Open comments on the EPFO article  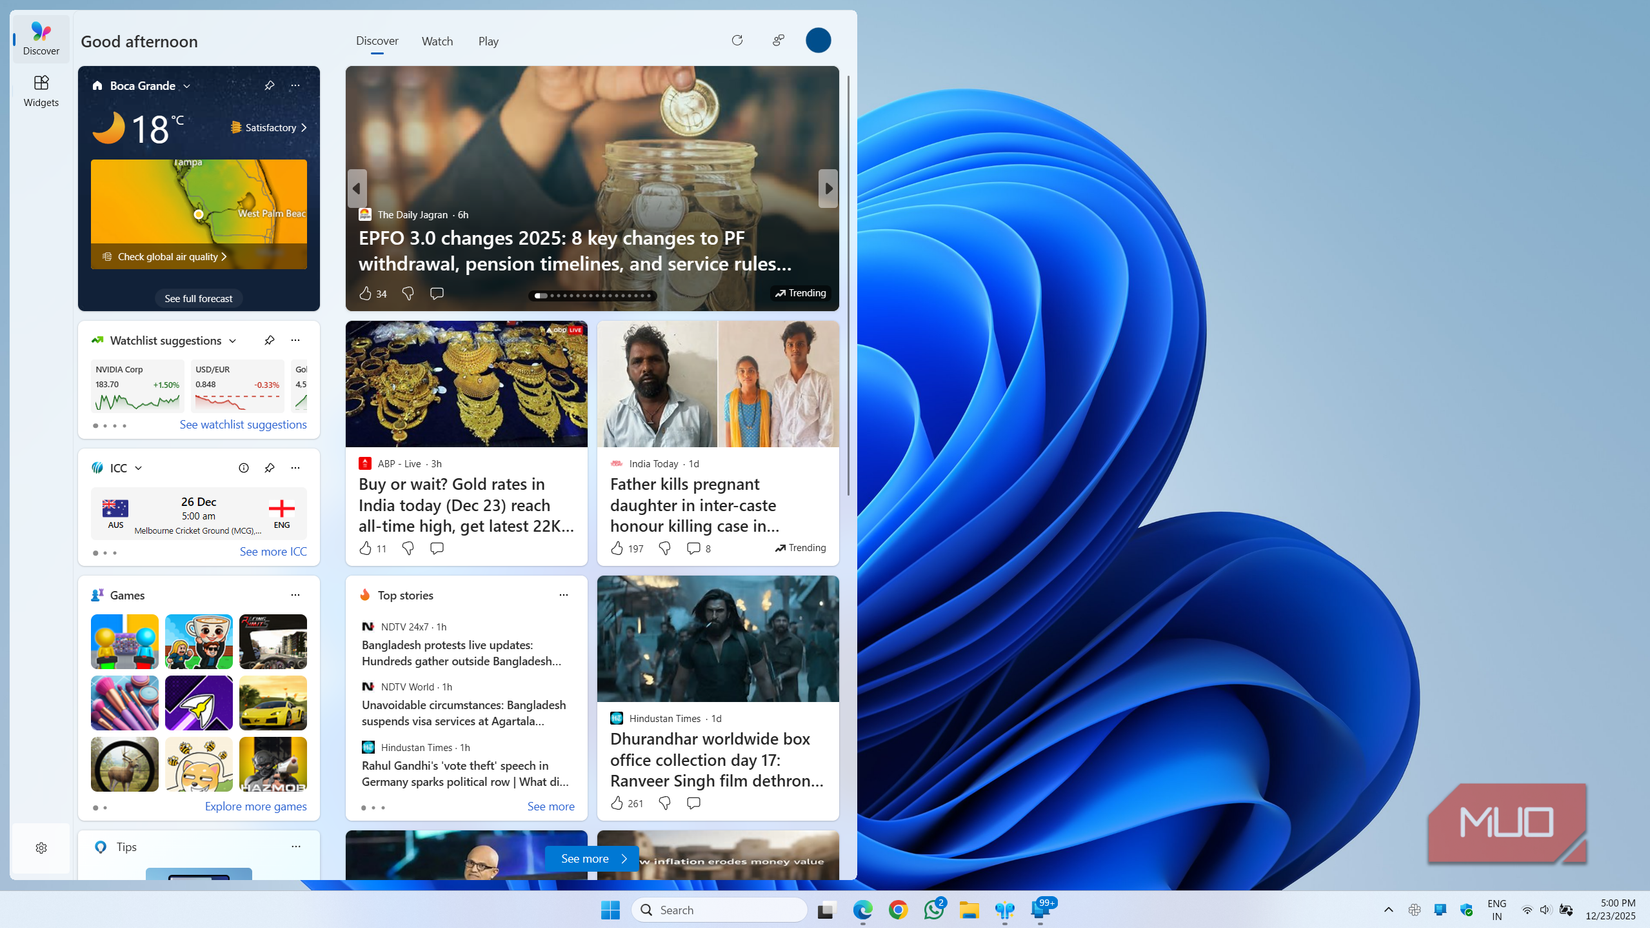pyautogui.click(x=437, y=293)
